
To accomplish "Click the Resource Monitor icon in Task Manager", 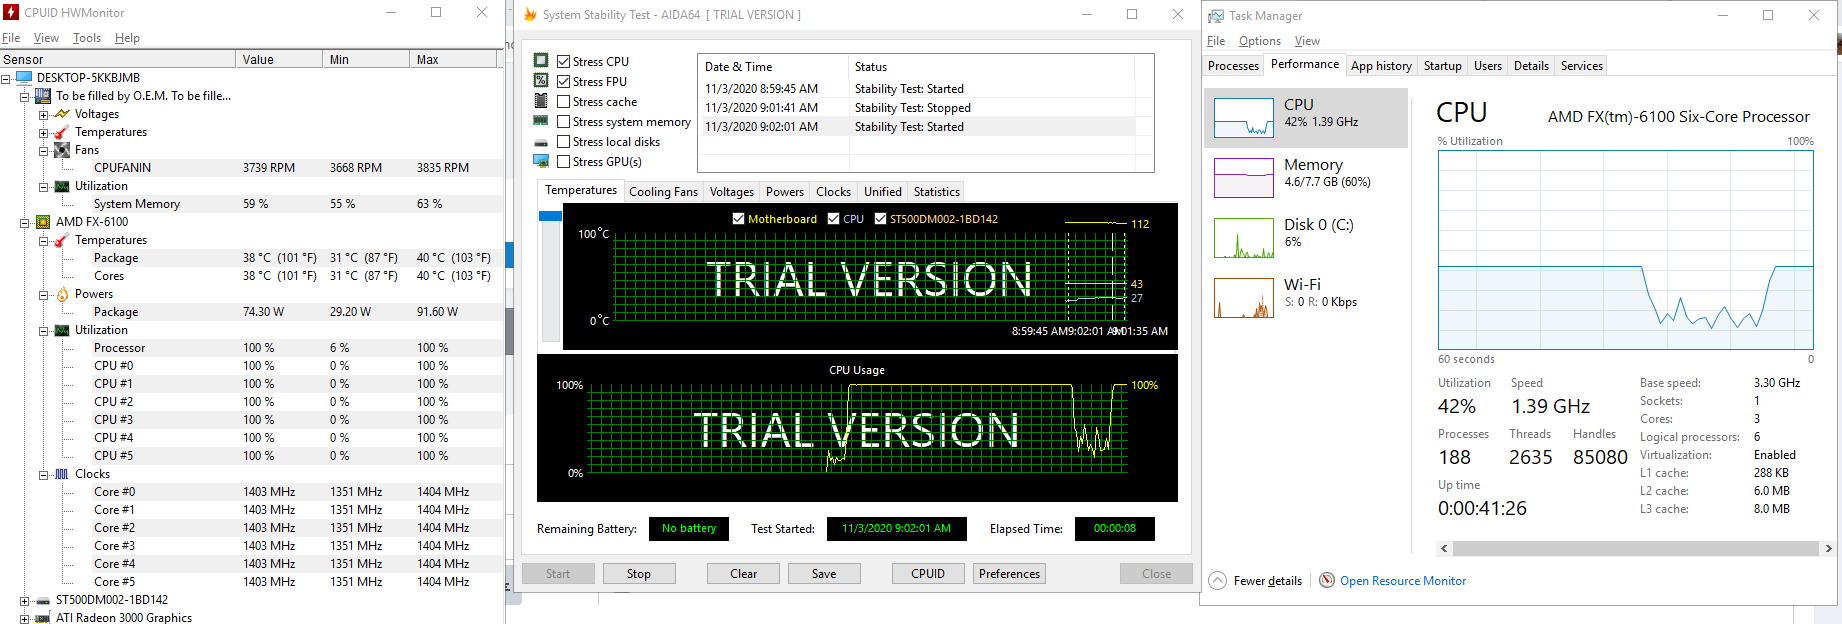I will (x=1327, y=581).
